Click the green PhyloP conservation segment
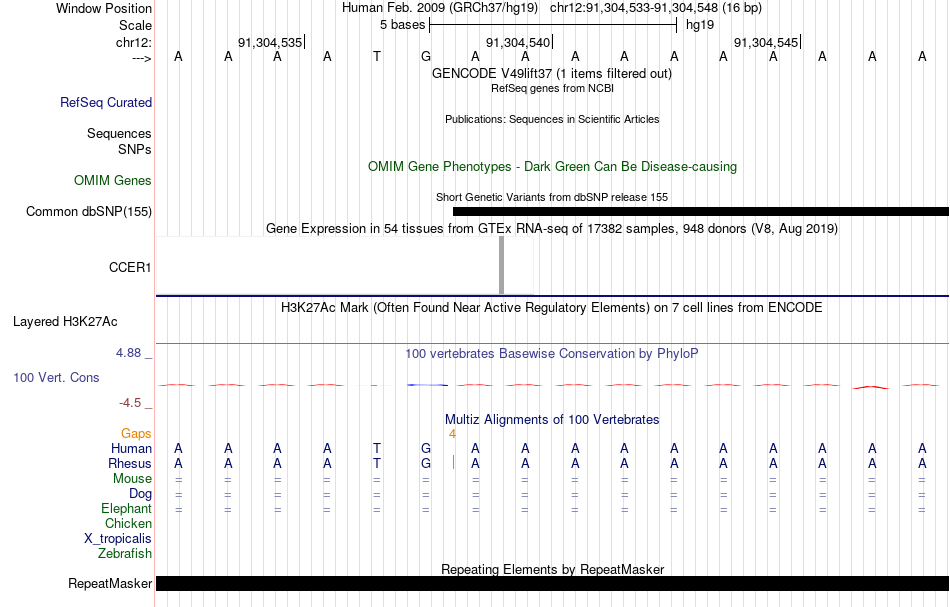This screenshot has height=607, width=950. pos(374,385)
